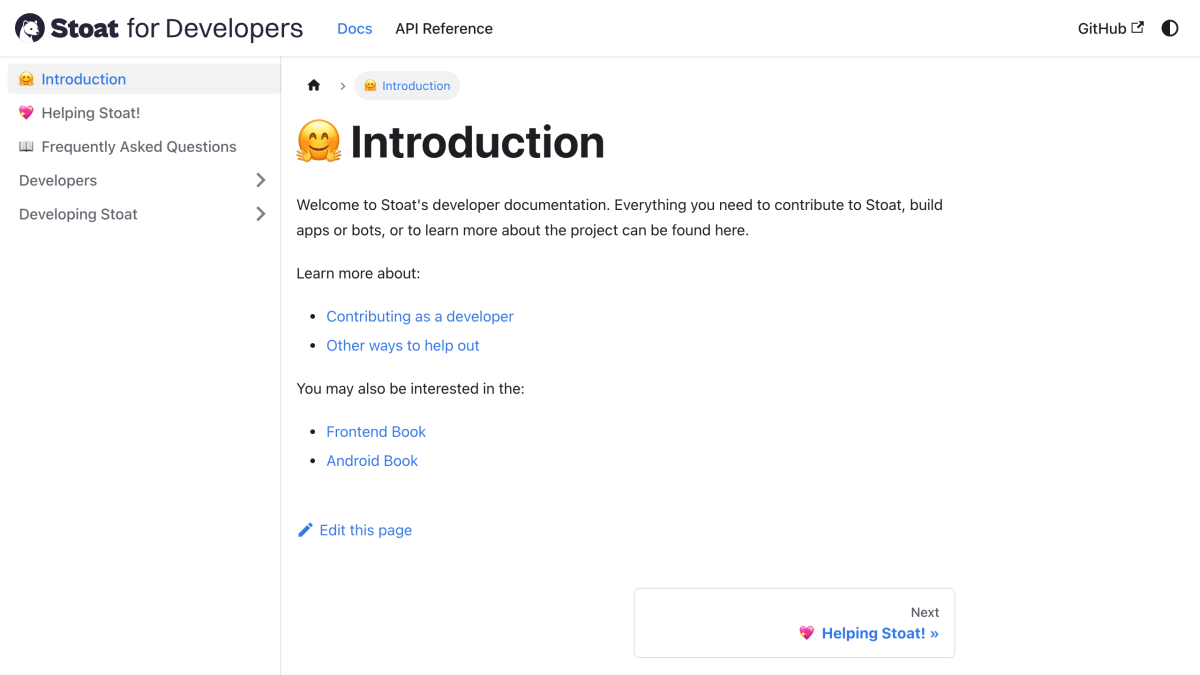Follow the Frontend Book link
The height and width of the screenshot is (675, 1200).
tap(376, 432)
